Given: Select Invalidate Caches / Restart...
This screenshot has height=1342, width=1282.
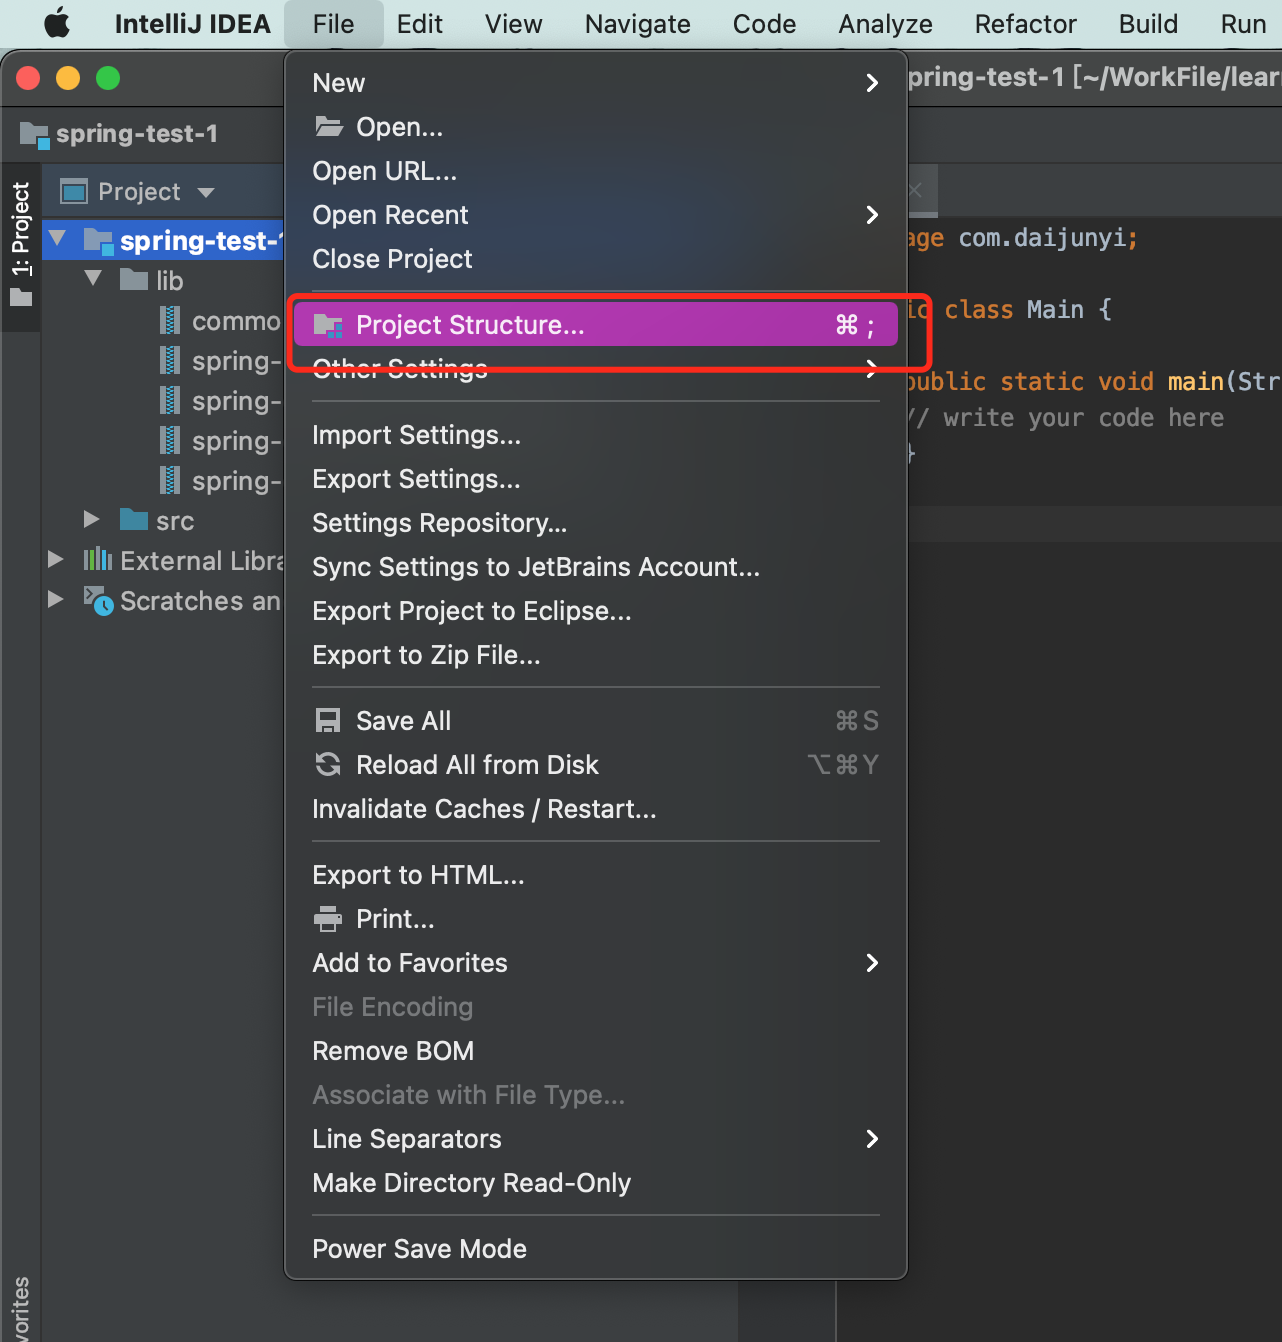Looking at the screenshot, I should (x=596, y=809).
